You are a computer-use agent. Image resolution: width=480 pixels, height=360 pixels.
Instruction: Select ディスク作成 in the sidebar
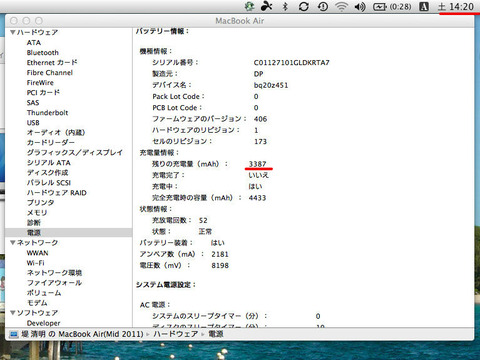coord(47,173)
